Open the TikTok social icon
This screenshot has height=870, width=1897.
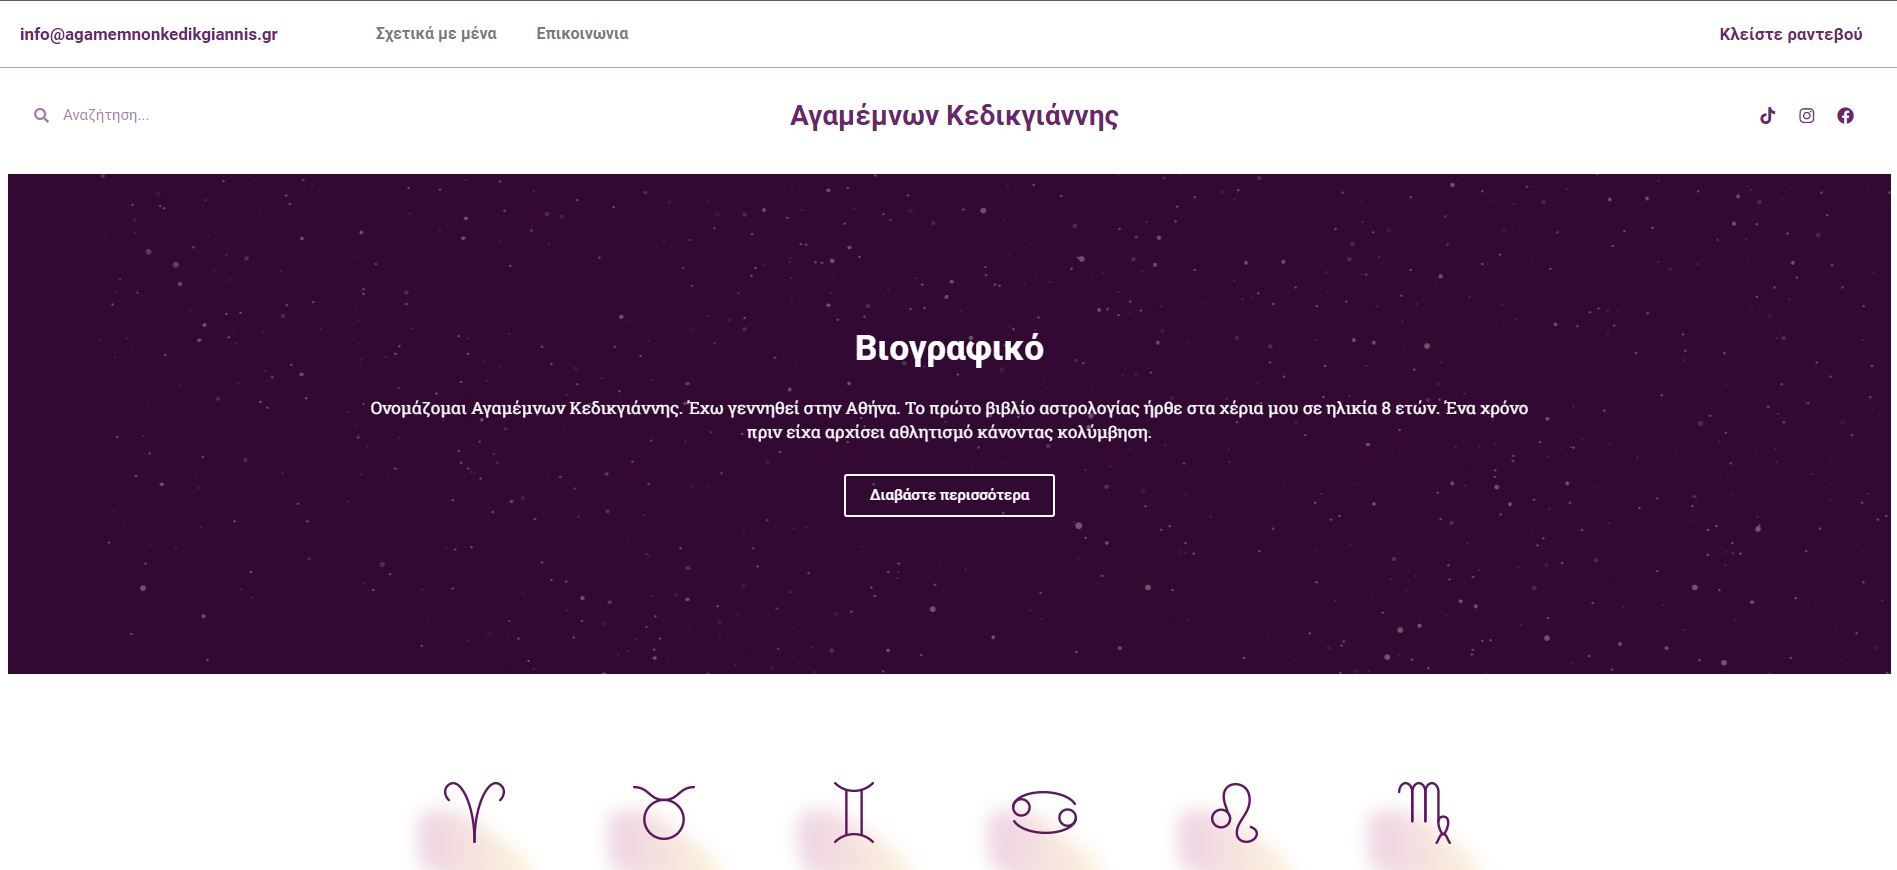click(1767, 116)
